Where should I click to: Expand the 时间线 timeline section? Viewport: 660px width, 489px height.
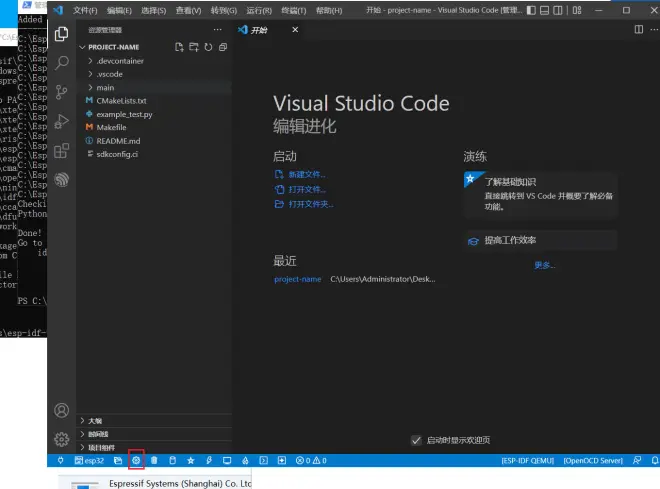154,434
